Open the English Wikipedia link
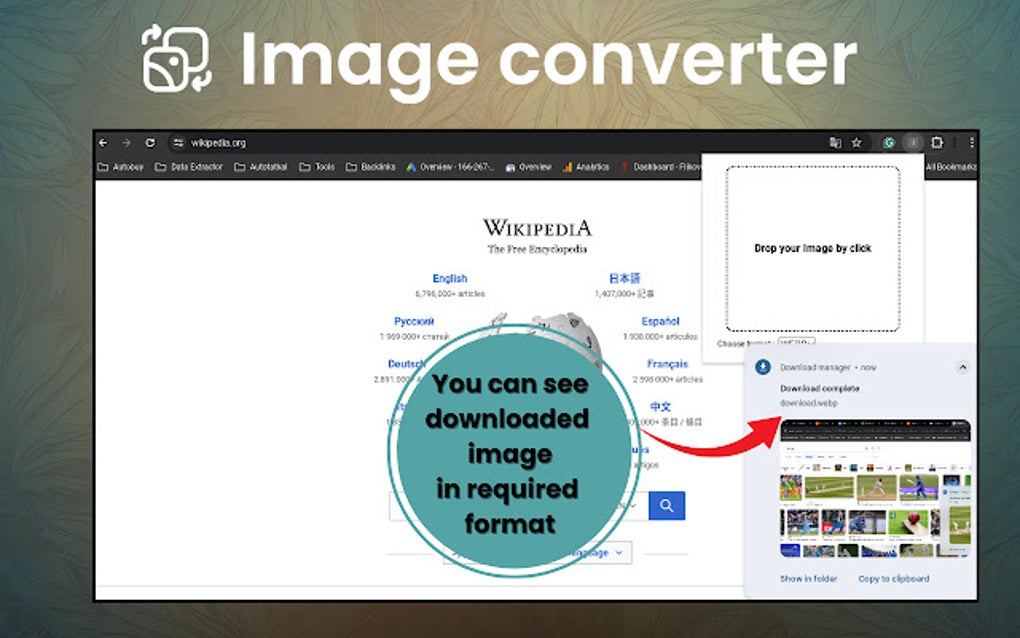This screenshot has height=638, width=1020. 449,278
